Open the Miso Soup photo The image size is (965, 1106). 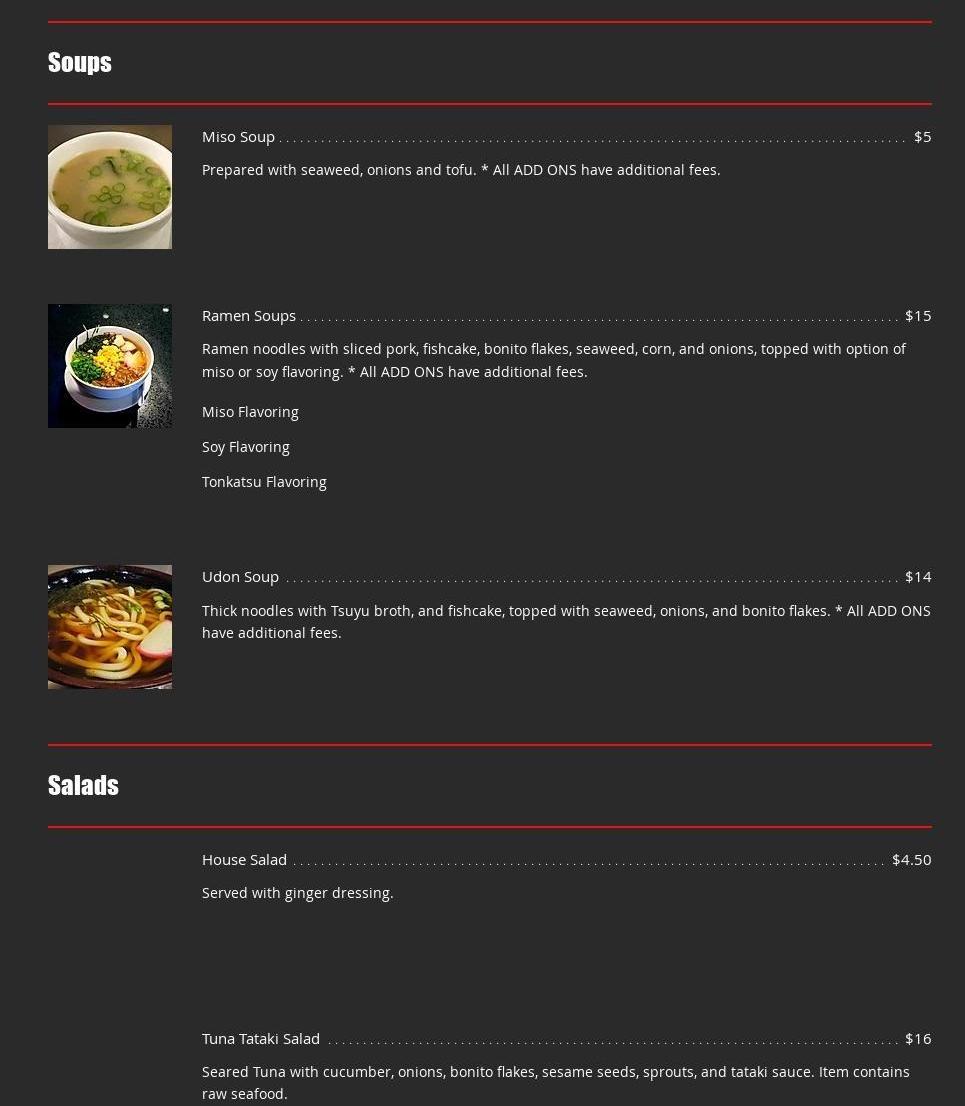(110, 187)
